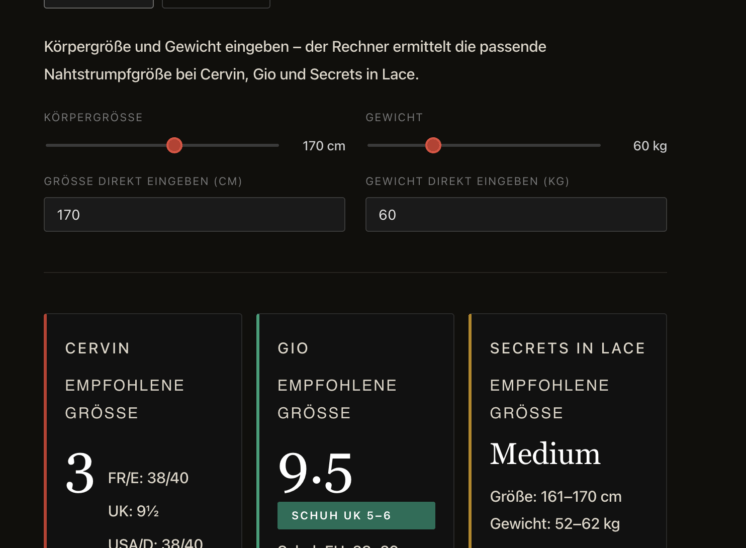Select the Cervin card heading

point(98,348)
